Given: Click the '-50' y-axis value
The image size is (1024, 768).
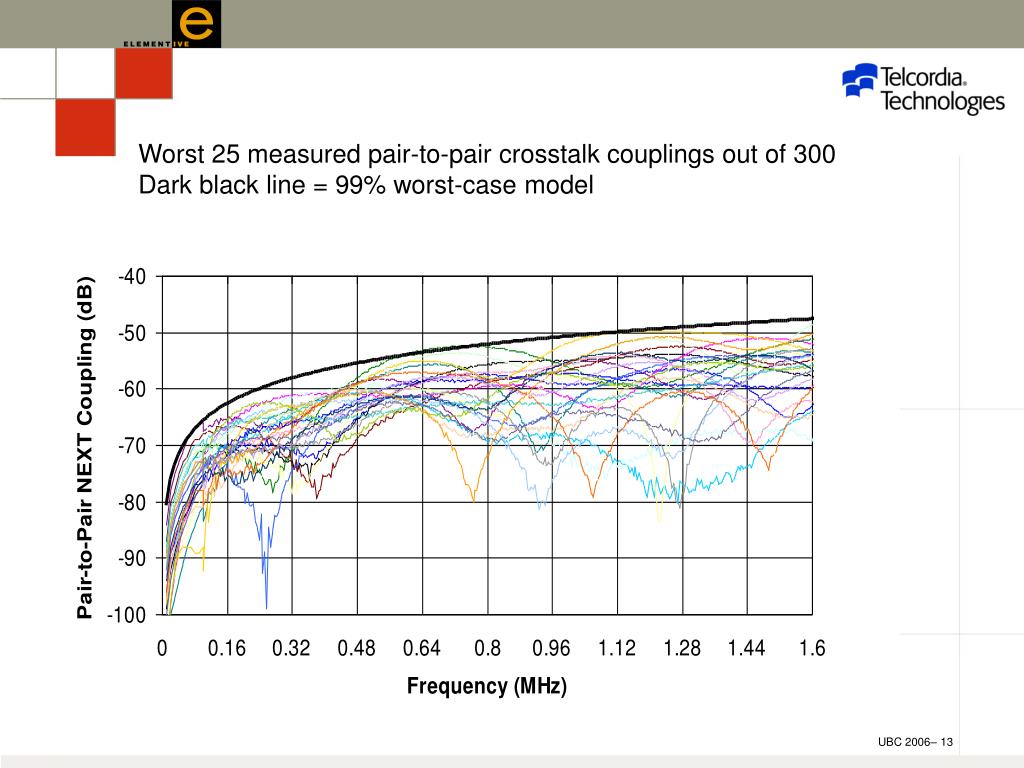Looking at the screenshot, I should [132, 333].
